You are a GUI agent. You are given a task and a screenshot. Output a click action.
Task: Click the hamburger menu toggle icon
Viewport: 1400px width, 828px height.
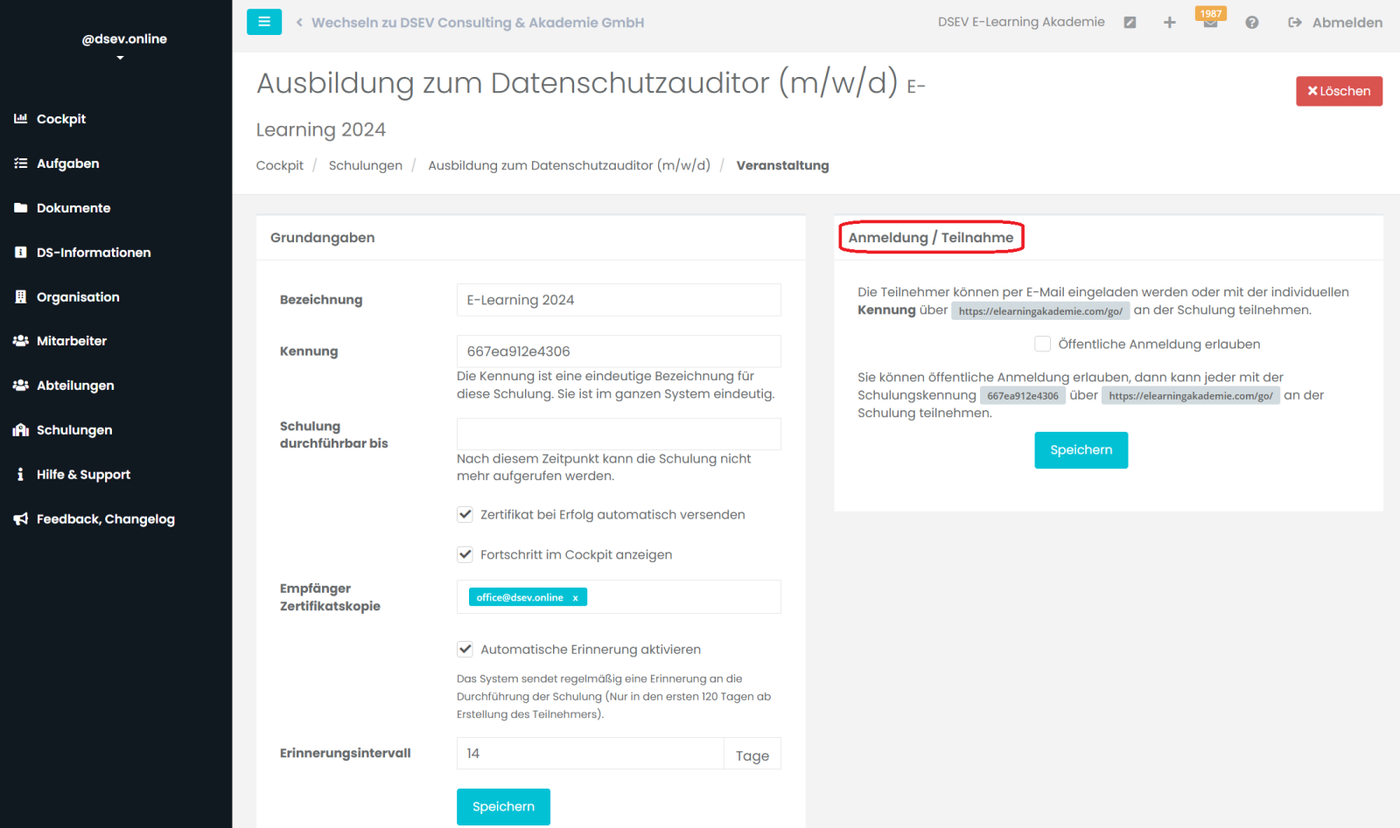point(264,22)
